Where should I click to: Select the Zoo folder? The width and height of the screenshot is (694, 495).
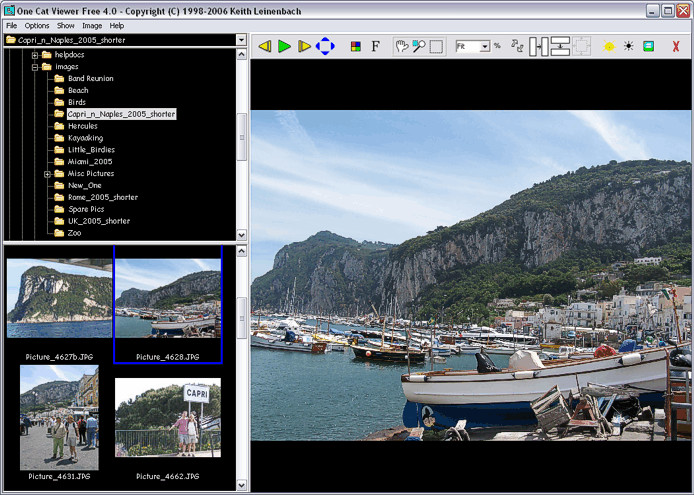tap(74, 233)
